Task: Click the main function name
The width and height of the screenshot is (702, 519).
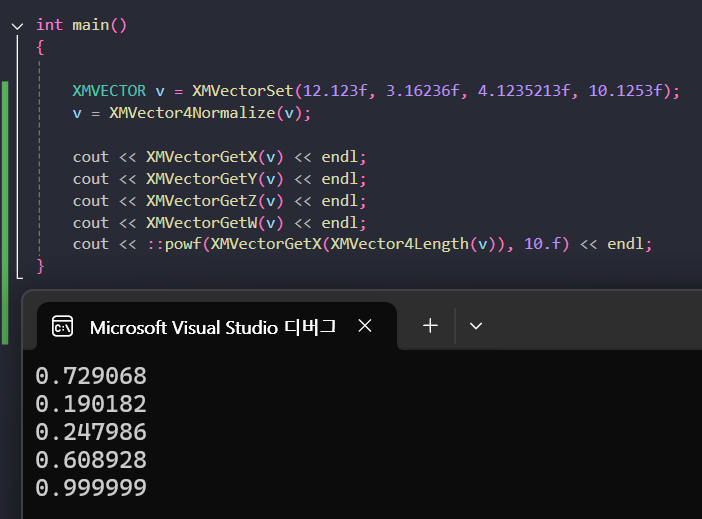Action: coord(91,25)
